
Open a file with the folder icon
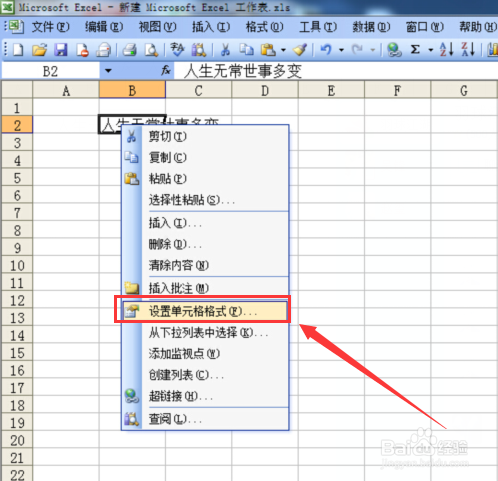coord(40,50)
